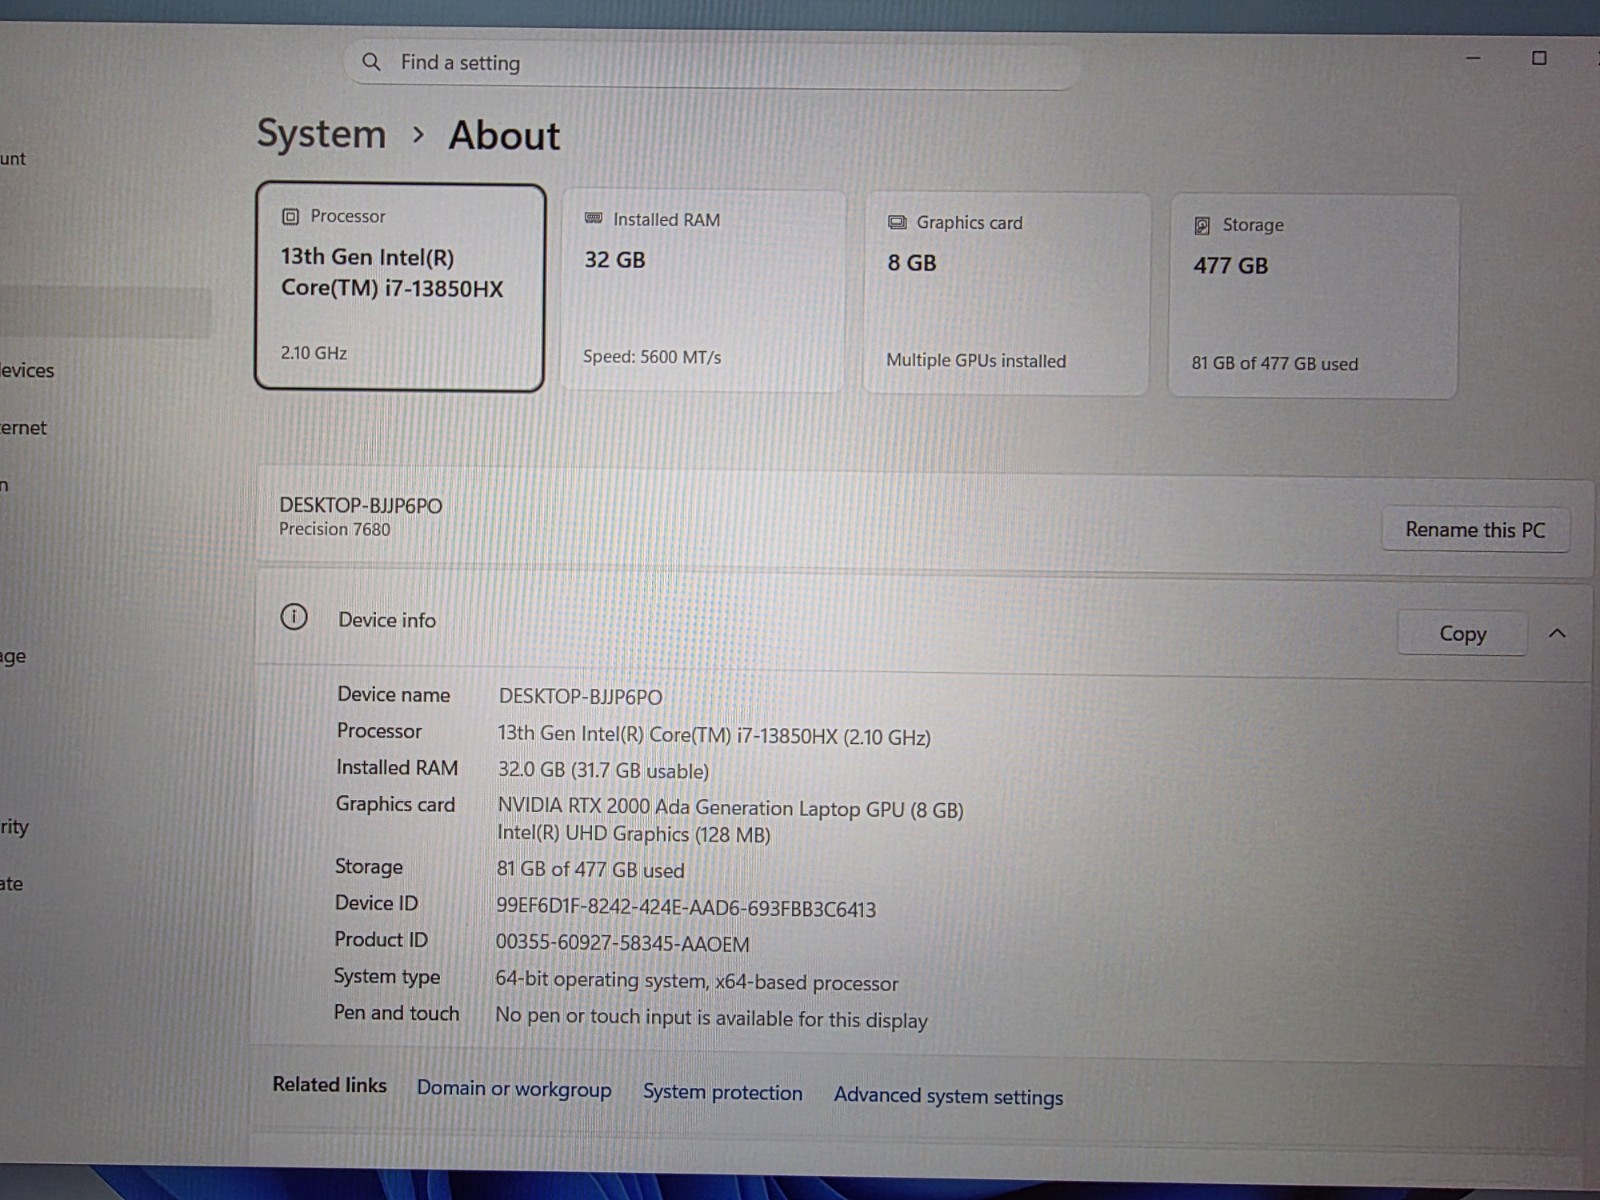The height and width of the screenshot is (1200, 1600).
Task: Minimize the Settings window
Action: coord(1473,58)
